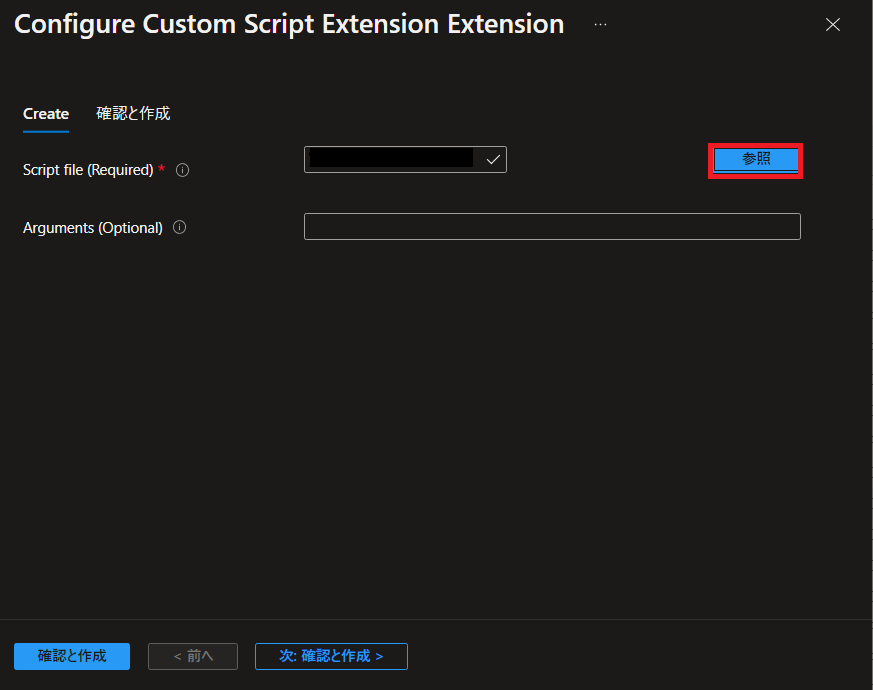Select the Create tab

(46, 114)
